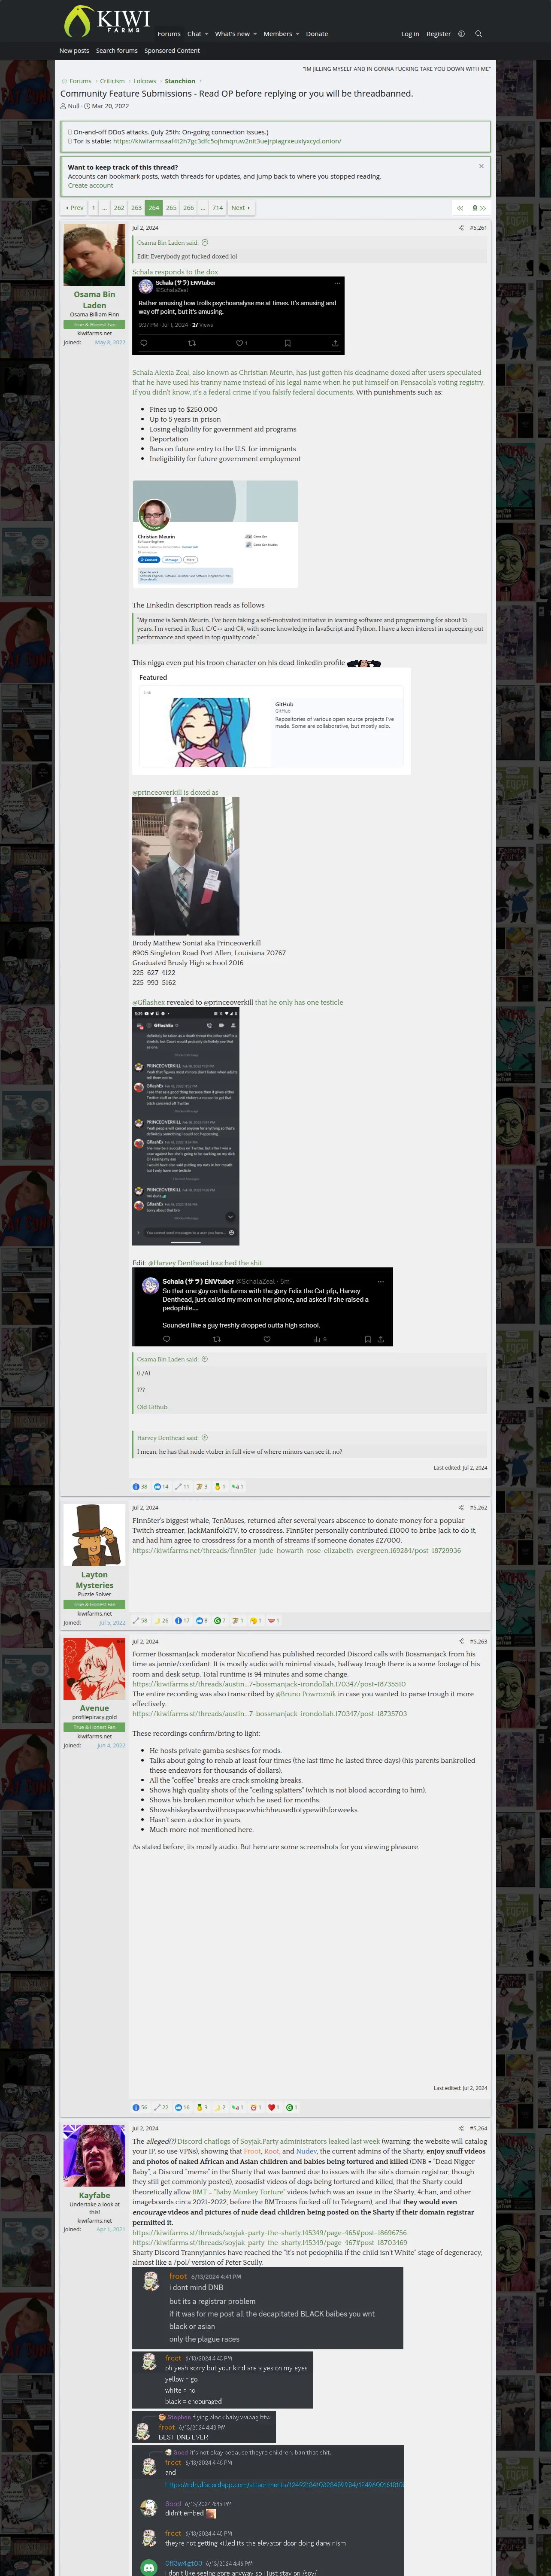Click post number #5,264 permalink
Screen dimensions: 551x2576
tap(478, 2128)
